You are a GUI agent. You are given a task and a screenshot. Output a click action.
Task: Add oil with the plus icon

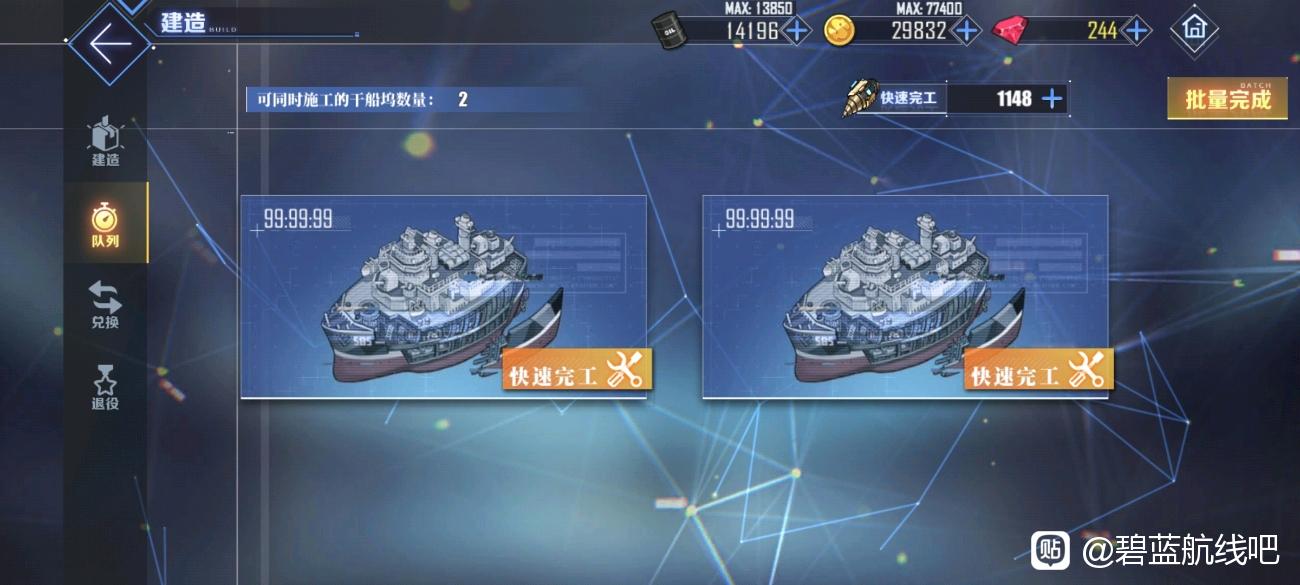click(796, 31)
